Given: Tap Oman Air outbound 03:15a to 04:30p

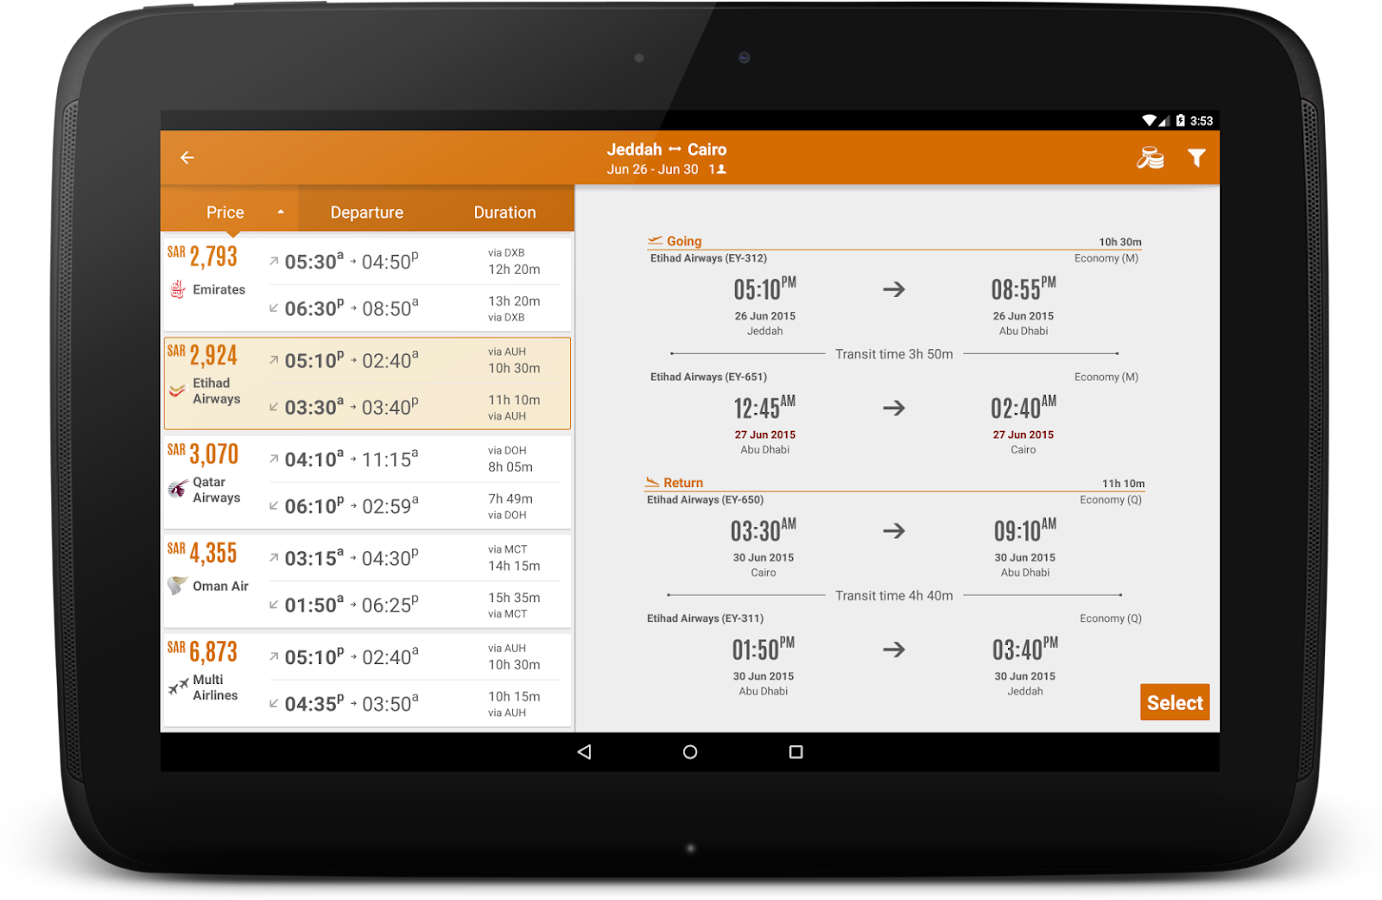Looking at the screenshot, I should pyautogui.click(x=351, y=558).
